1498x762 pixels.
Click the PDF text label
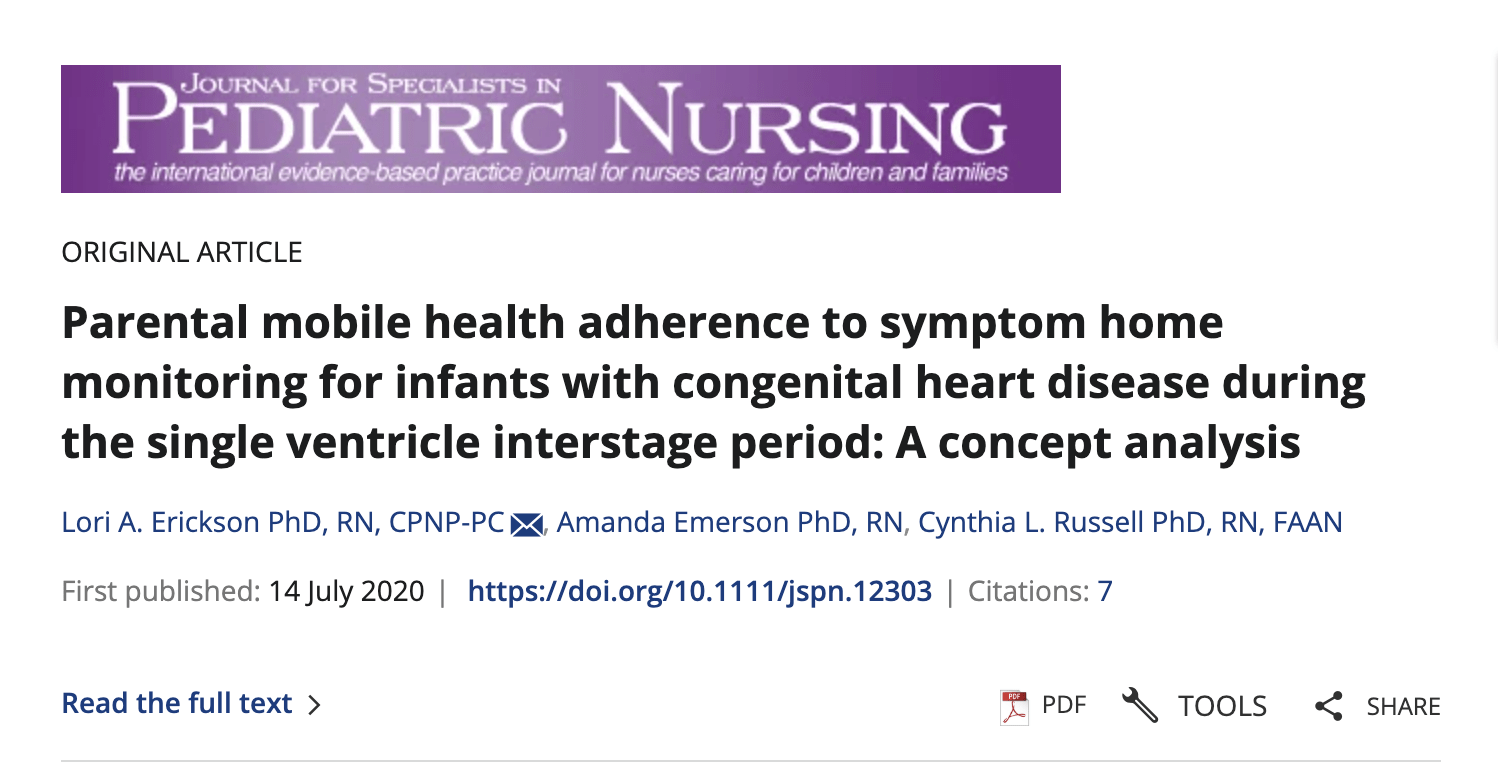1064,705
